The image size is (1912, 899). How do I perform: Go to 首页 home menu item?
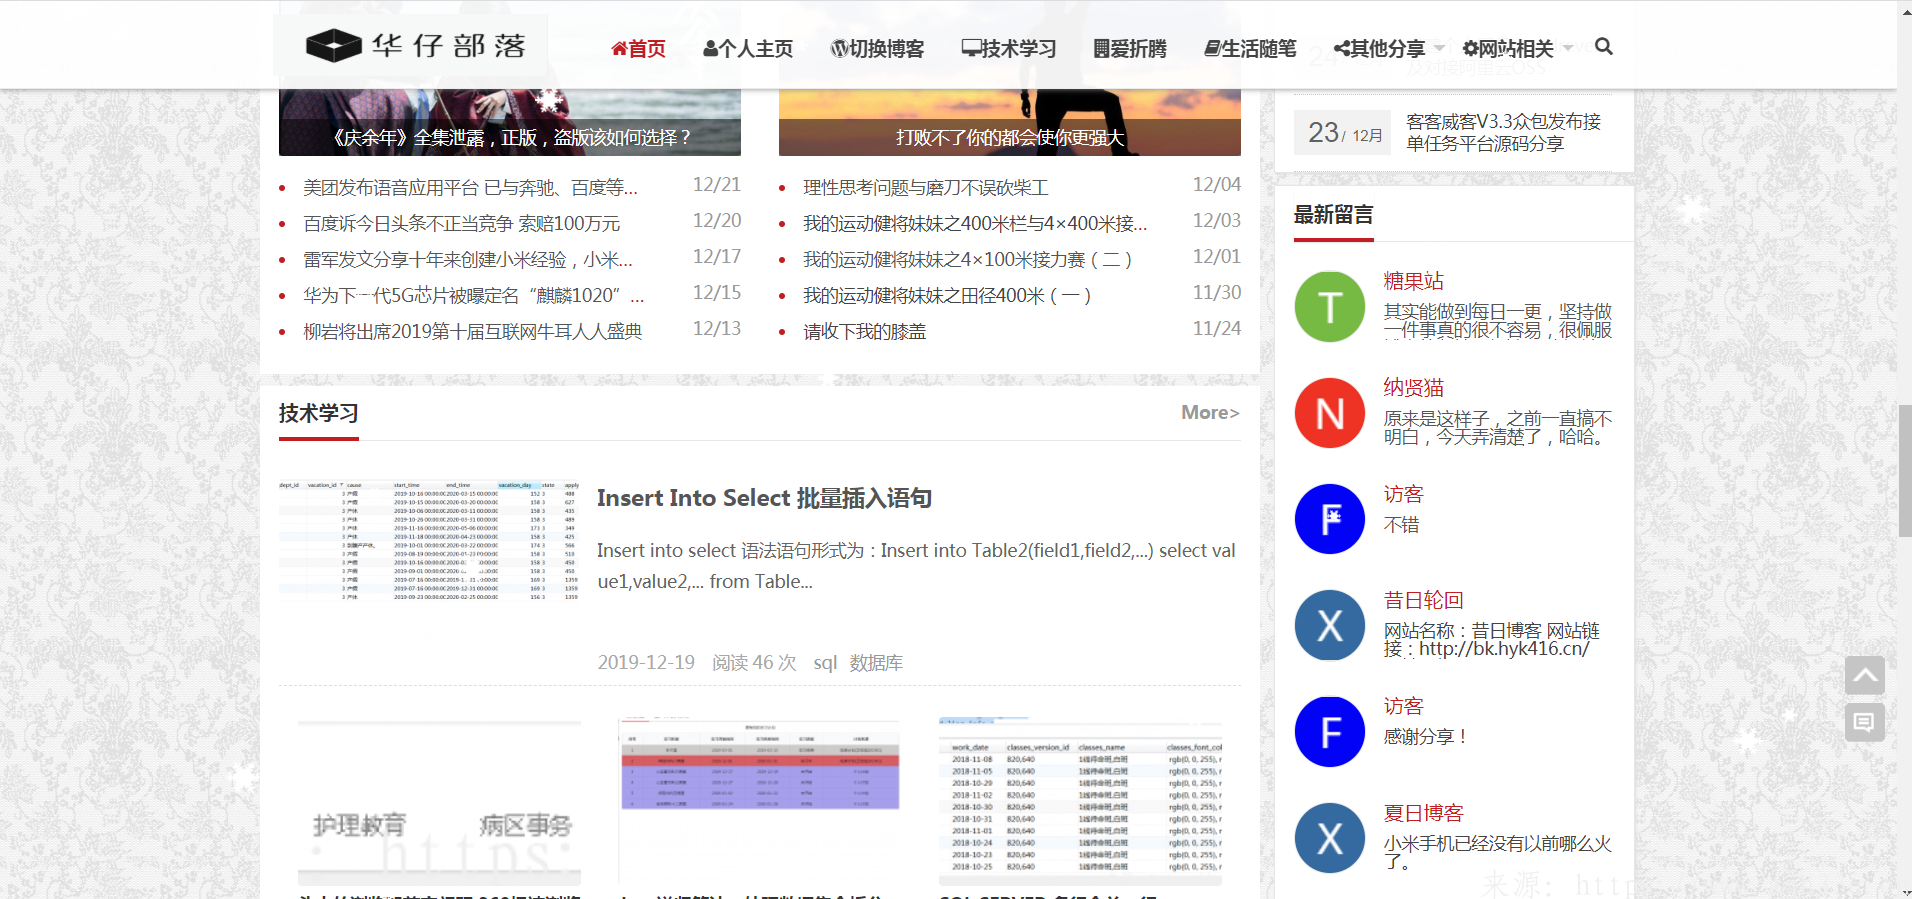638,49
